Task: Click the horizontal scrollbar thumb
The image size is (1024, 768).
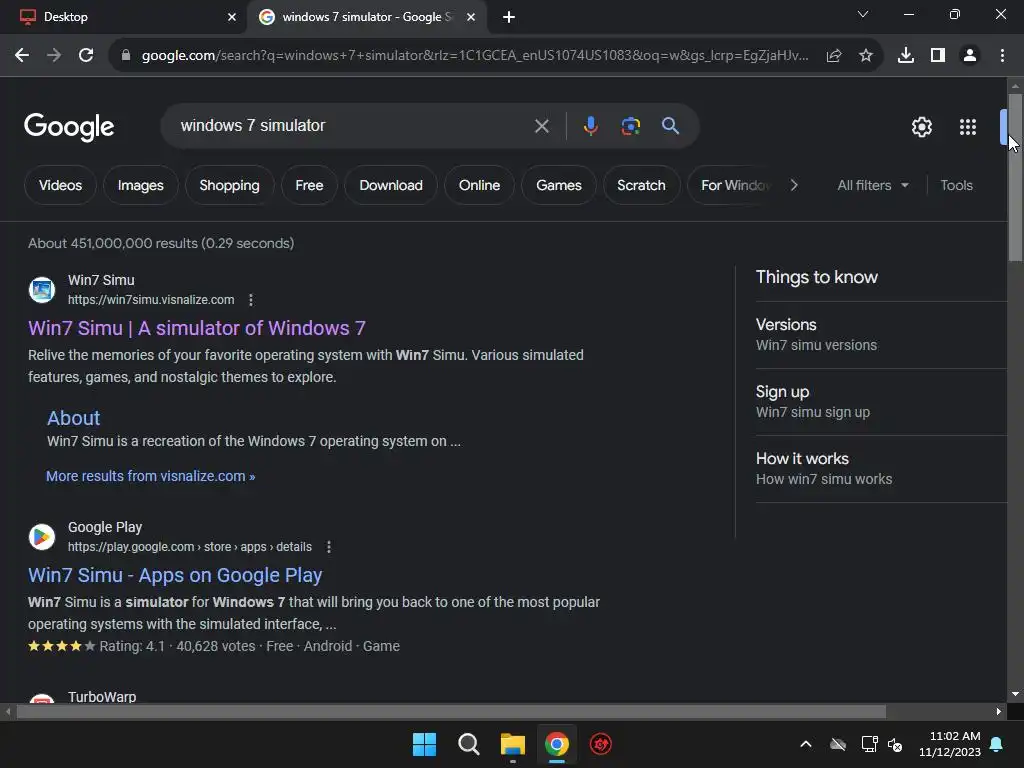Action: [451, 711]
